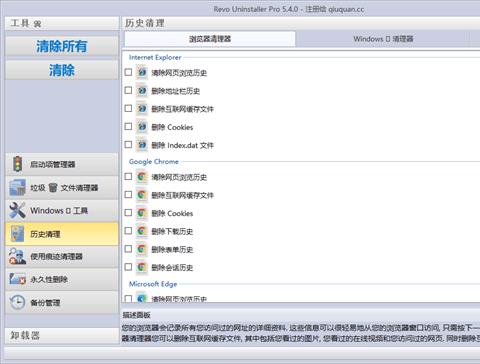Click the IE 删除地址栏历史 label text
Viewport: 480px width, 364px height.
tap(176, 91)
